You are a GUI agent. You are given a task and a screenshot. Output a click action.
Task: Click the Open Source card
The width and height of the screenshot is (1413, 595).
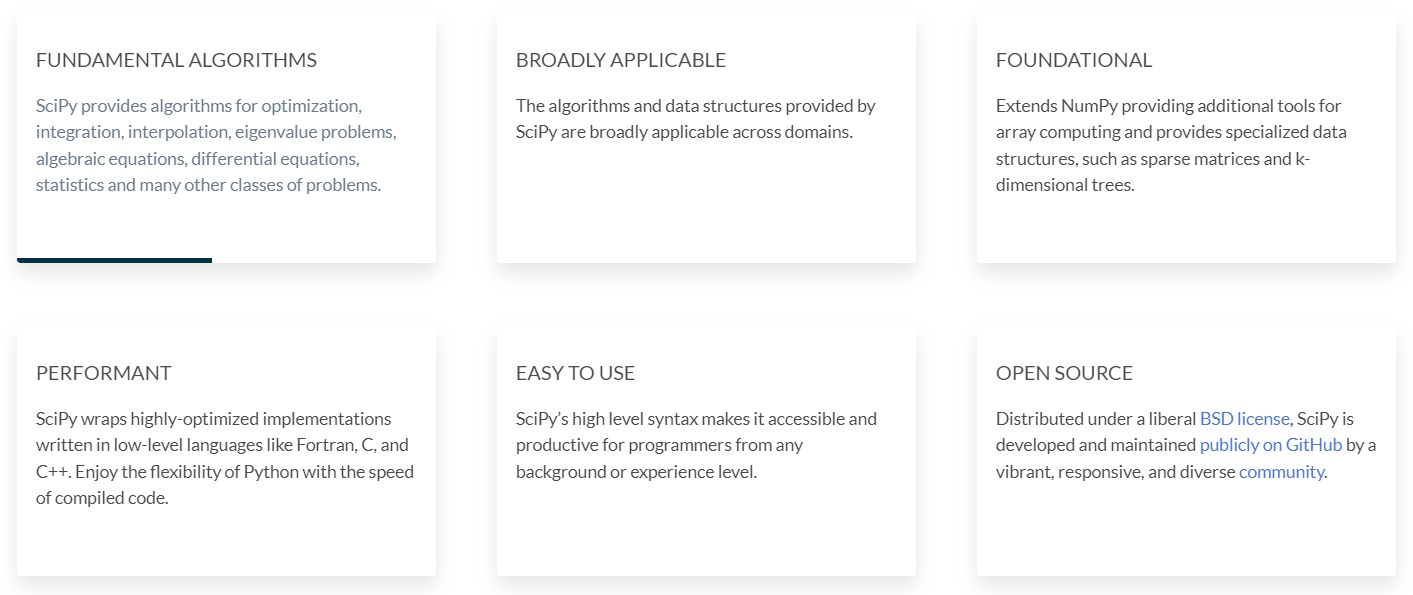click(1185, 450)
